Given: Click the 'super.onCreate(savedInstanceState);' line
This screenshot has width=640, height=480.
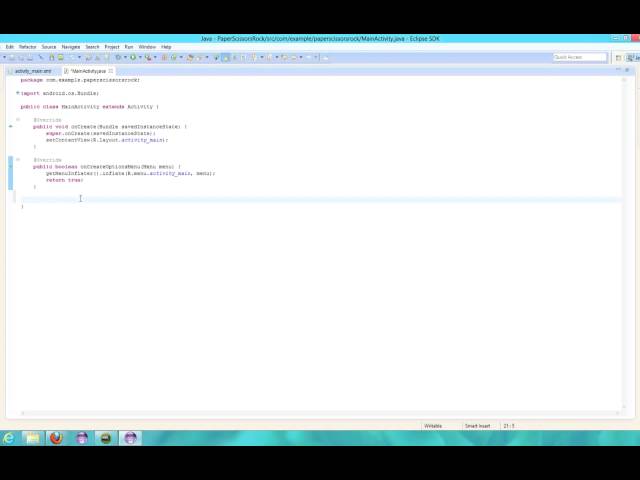Looking at the screenshot, I should coord(100,133).
